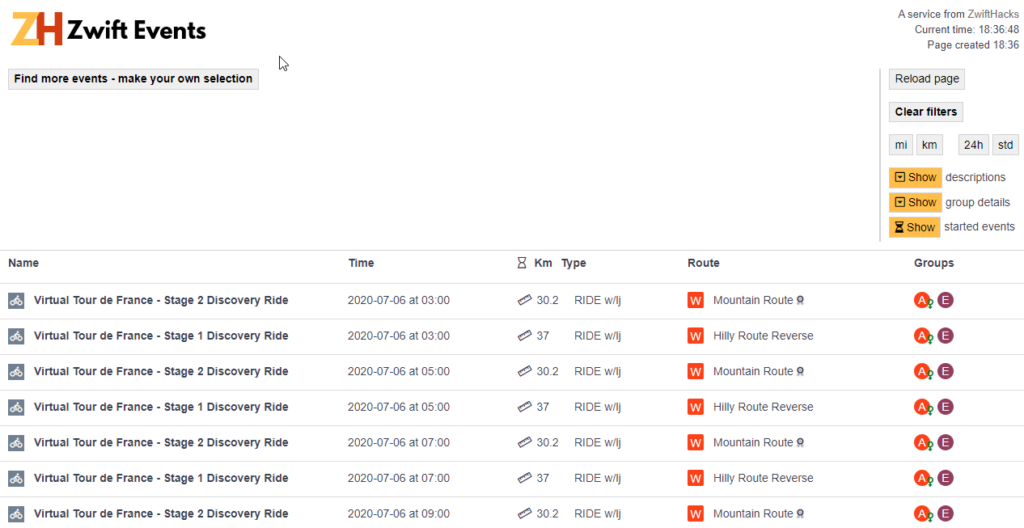Open Stage 1 Discovery Ride at 03:00

(161, 336)
